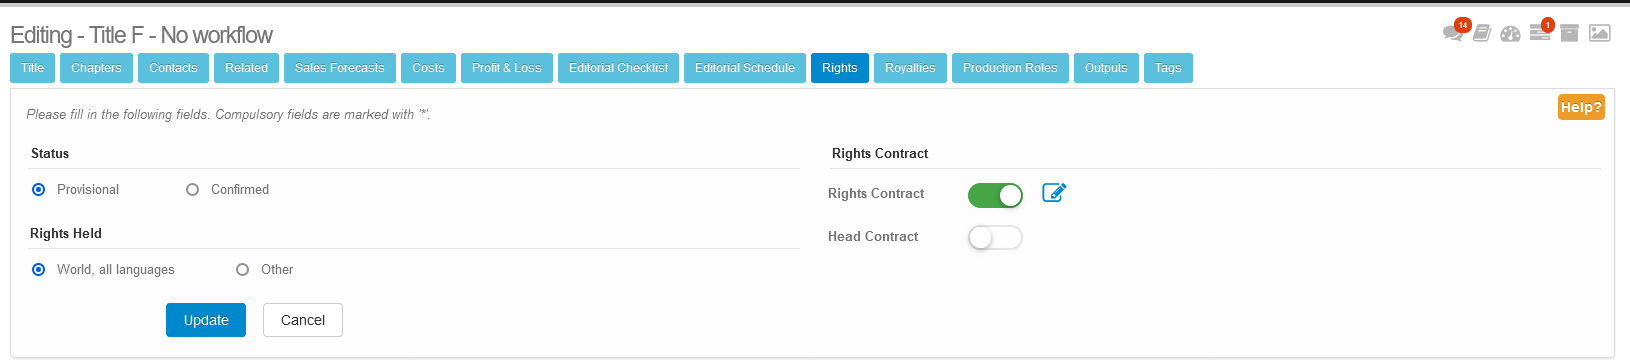
Task: Open the Sales Forecasts tab
Action: [x=340, y=68]
